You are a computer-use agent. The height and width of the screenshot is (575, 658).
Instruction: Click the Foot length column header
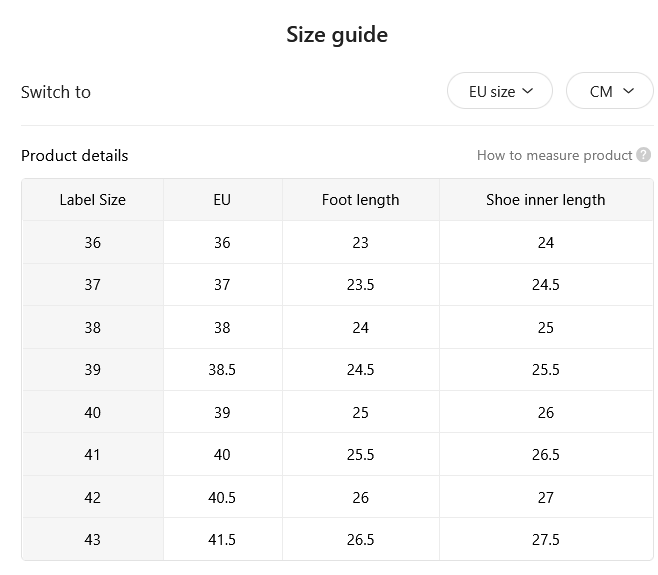point(360,200)
